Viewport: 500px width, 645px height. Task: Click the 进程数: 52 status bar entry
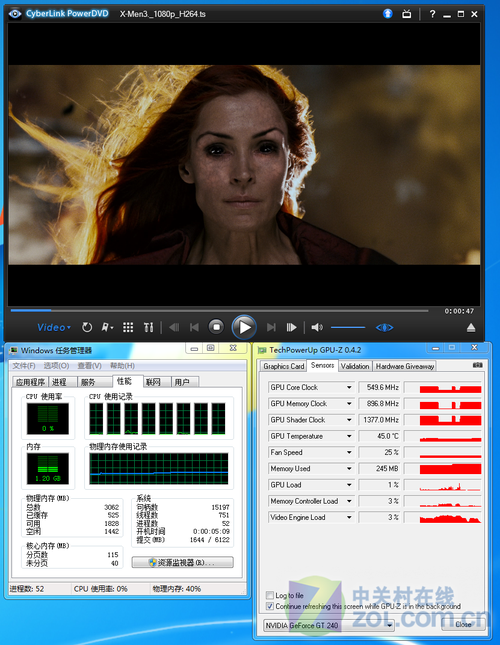(x=27, y=589)
